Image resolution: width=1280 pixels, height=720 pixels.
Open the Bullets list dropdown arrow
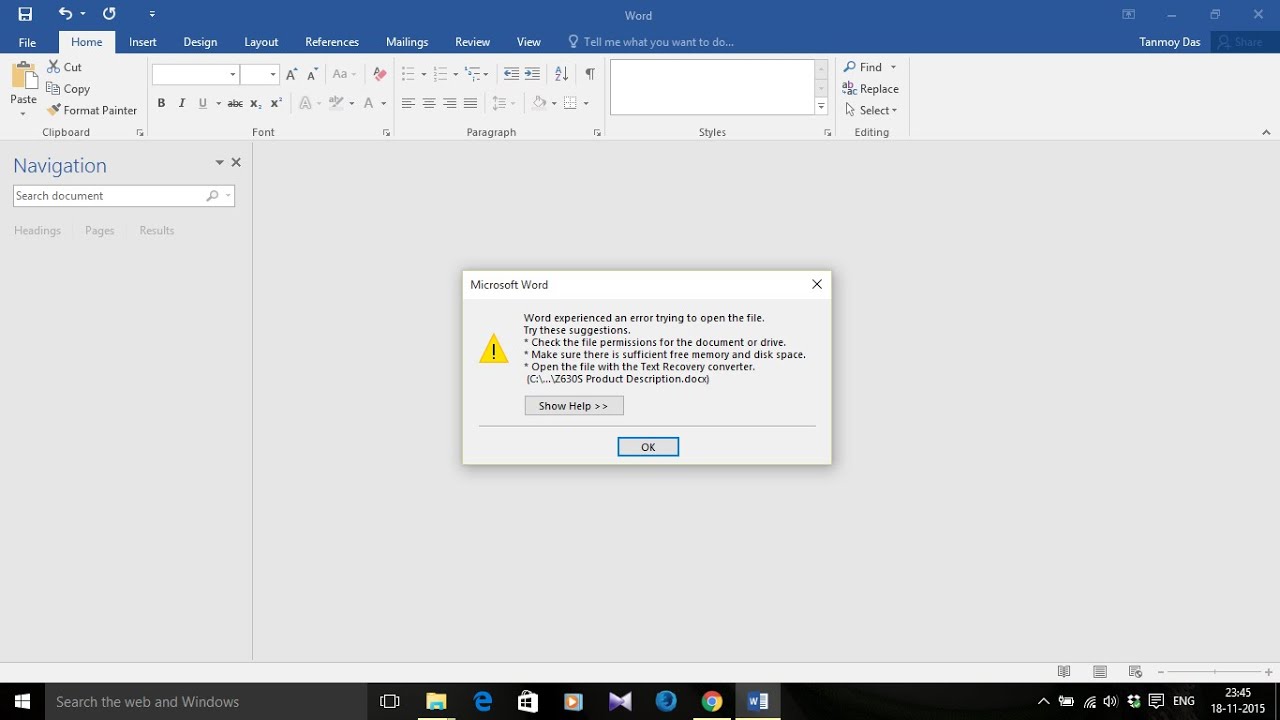pos(423,74)
